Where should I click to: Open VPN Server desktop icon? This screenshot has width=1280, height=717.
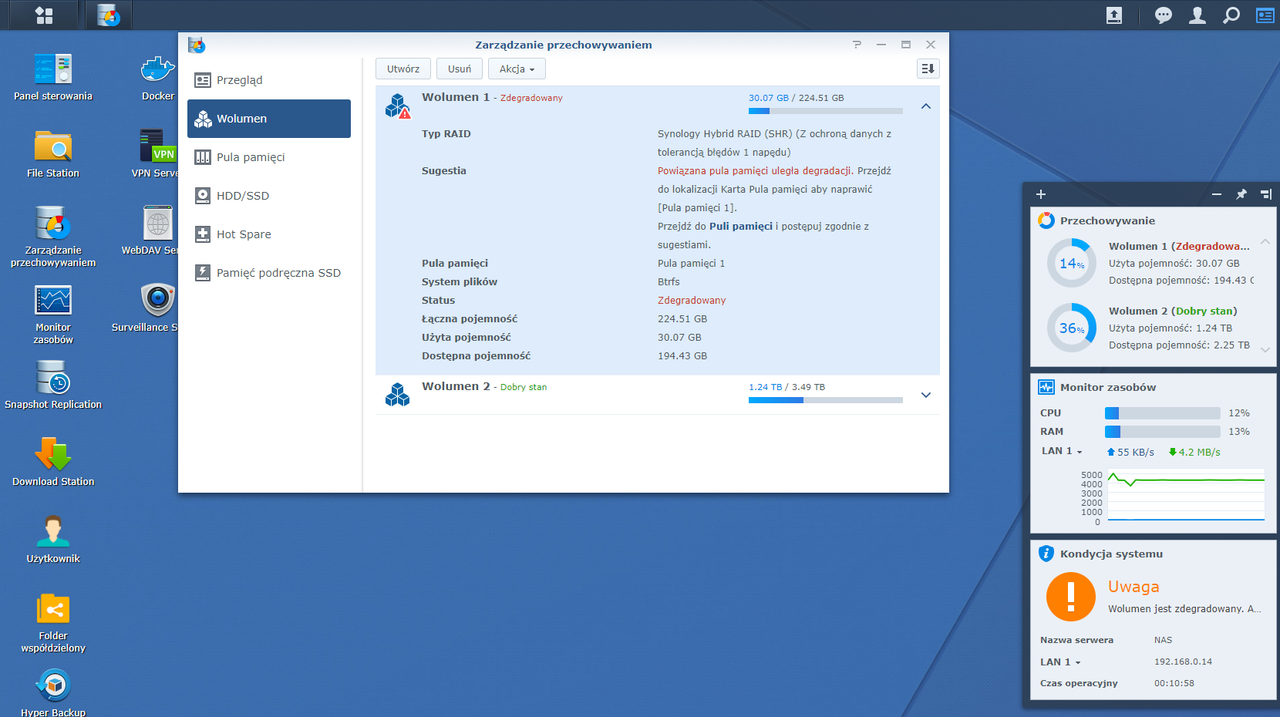coord(155,154)
